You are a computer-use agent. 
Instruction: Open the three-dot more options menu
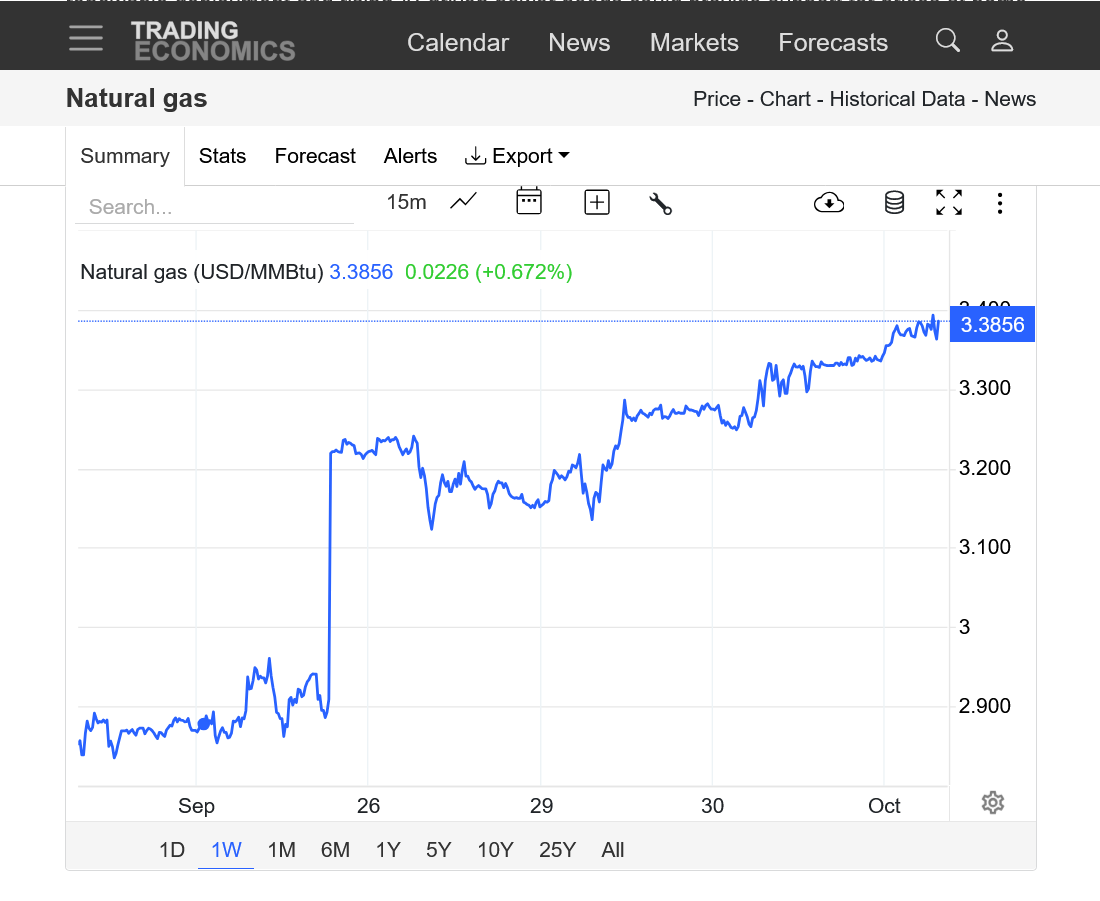1000,204
